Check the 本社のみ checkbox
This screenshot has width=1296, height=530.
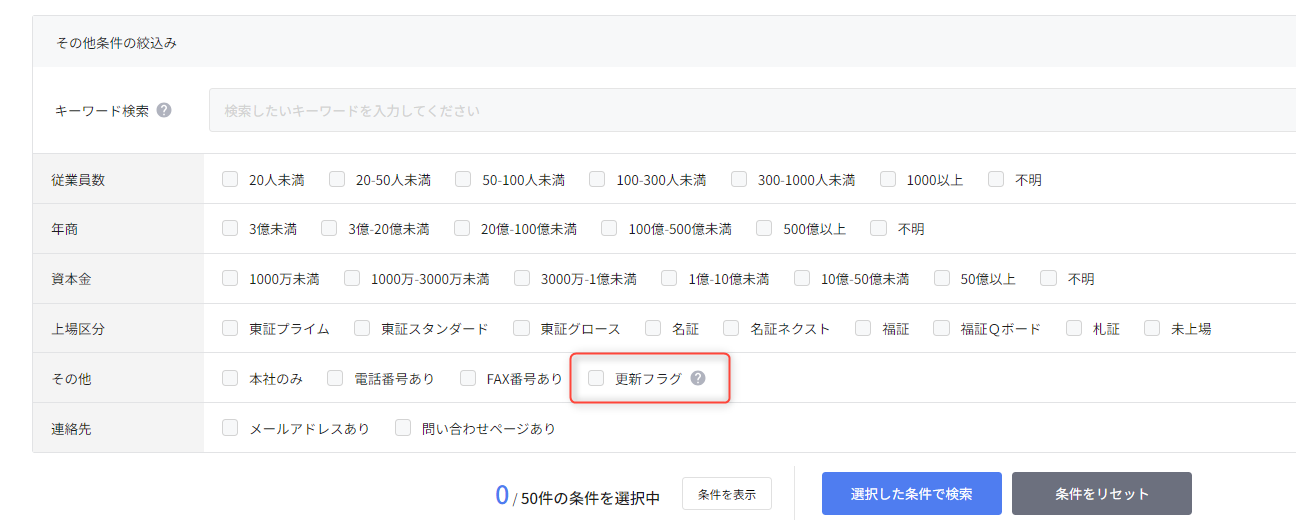point(230,378)
